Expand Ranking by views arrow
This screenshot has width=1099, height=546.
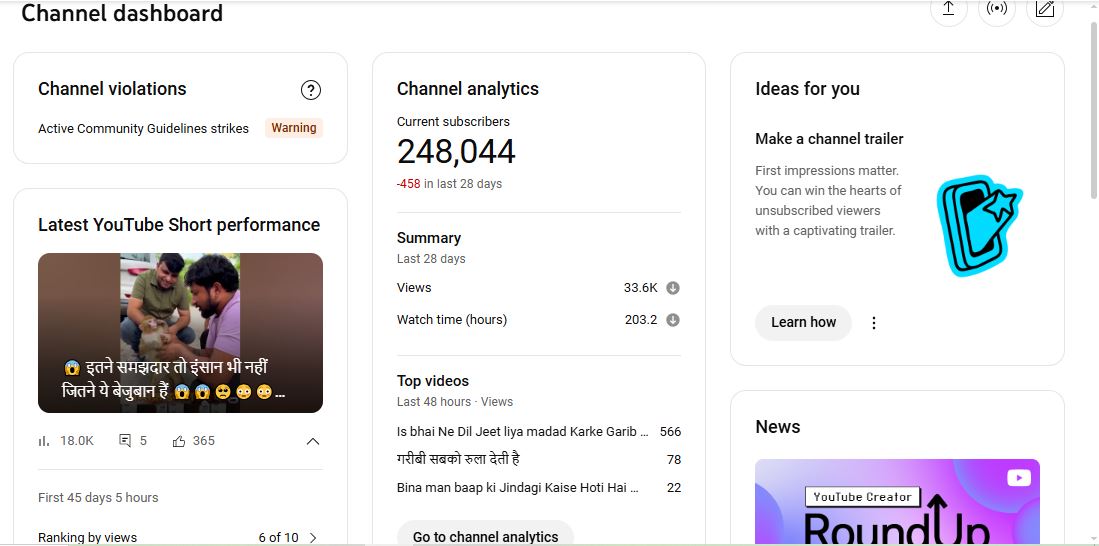click(x=313, y=537)
